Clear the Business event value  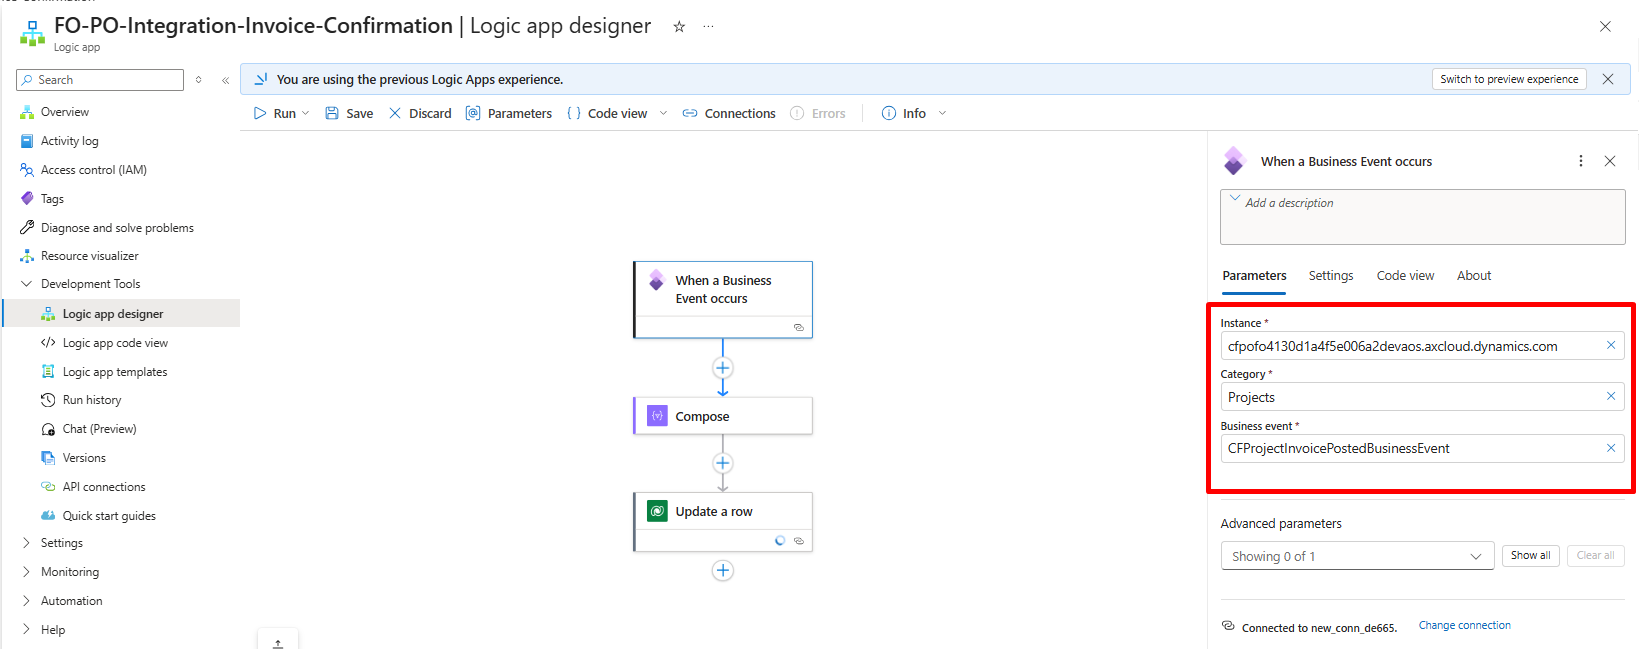1611,448
